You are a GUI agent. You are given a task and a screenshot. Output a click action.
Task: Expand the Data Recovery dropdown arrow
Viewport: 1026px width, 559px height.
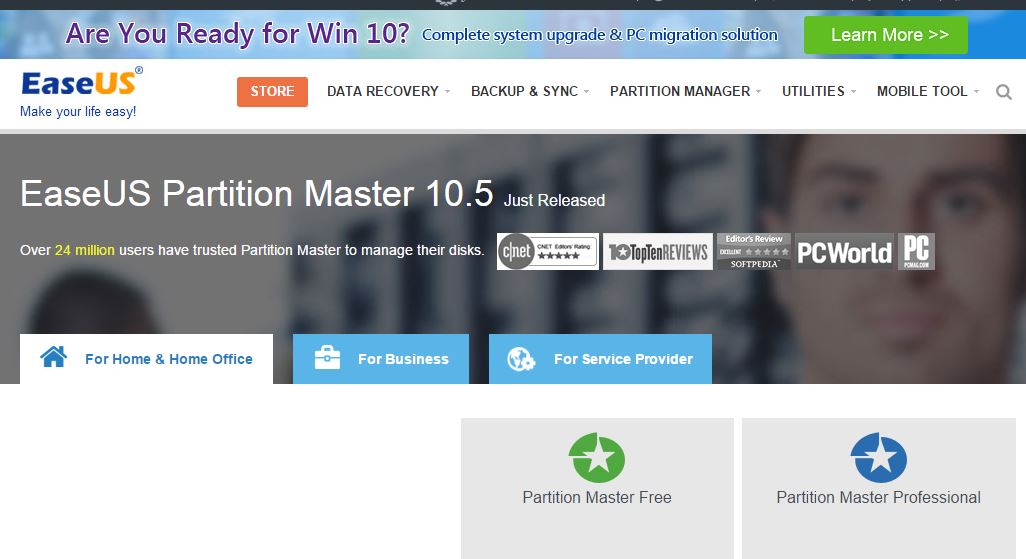tap(448, 92)
